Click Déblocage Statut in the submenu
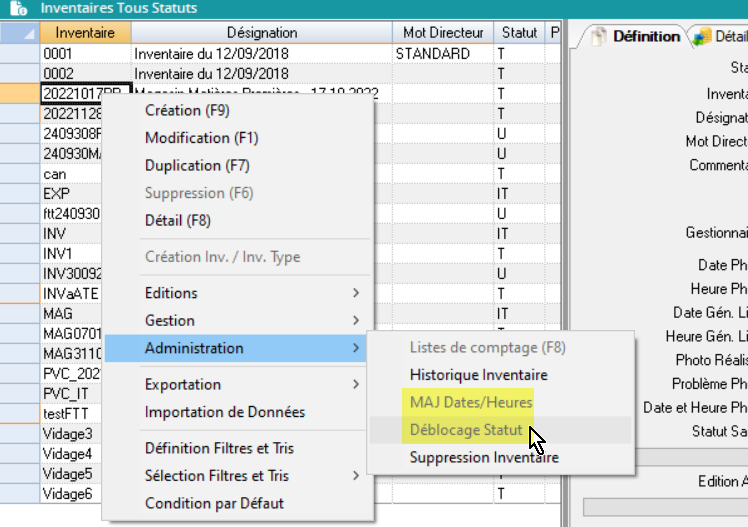This screenshot has width=748, height=527. click(x=466, y=430)
